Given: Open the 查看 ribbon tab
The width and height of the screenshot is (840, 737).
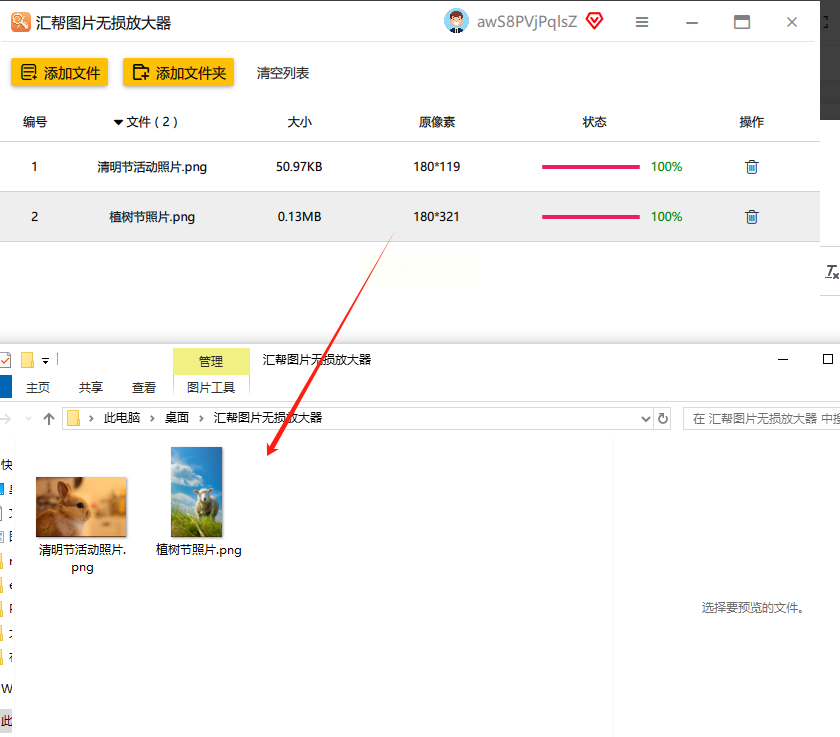Looking at the screenshot, I should [x=144, y=387].
